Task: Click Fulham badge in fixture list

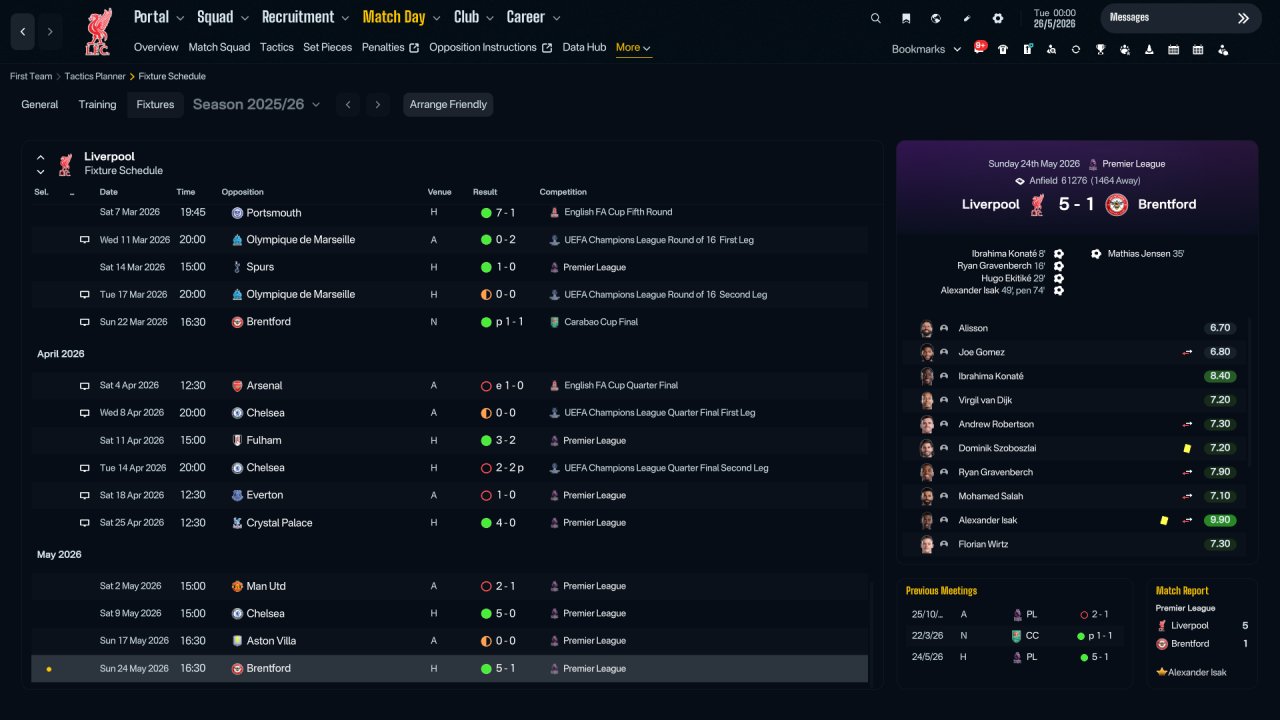Action: pyautogui.click(x=237, y=440)
